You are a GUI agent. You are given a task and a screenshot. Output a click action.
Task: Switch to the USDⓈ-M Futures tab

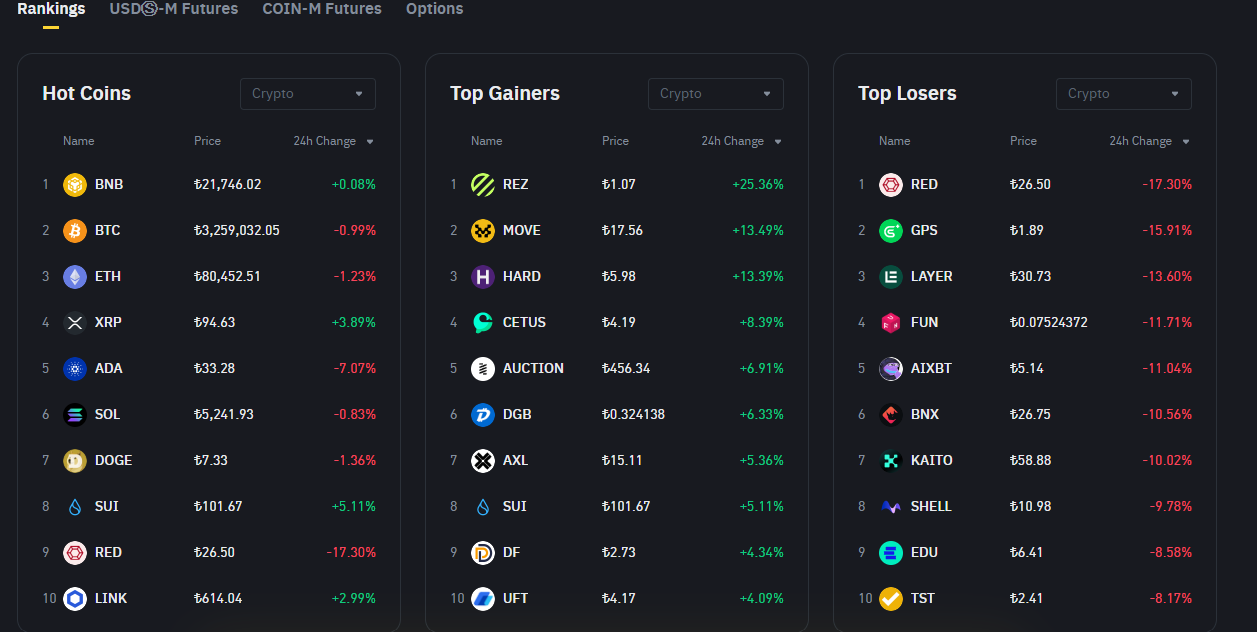(174, 9)
